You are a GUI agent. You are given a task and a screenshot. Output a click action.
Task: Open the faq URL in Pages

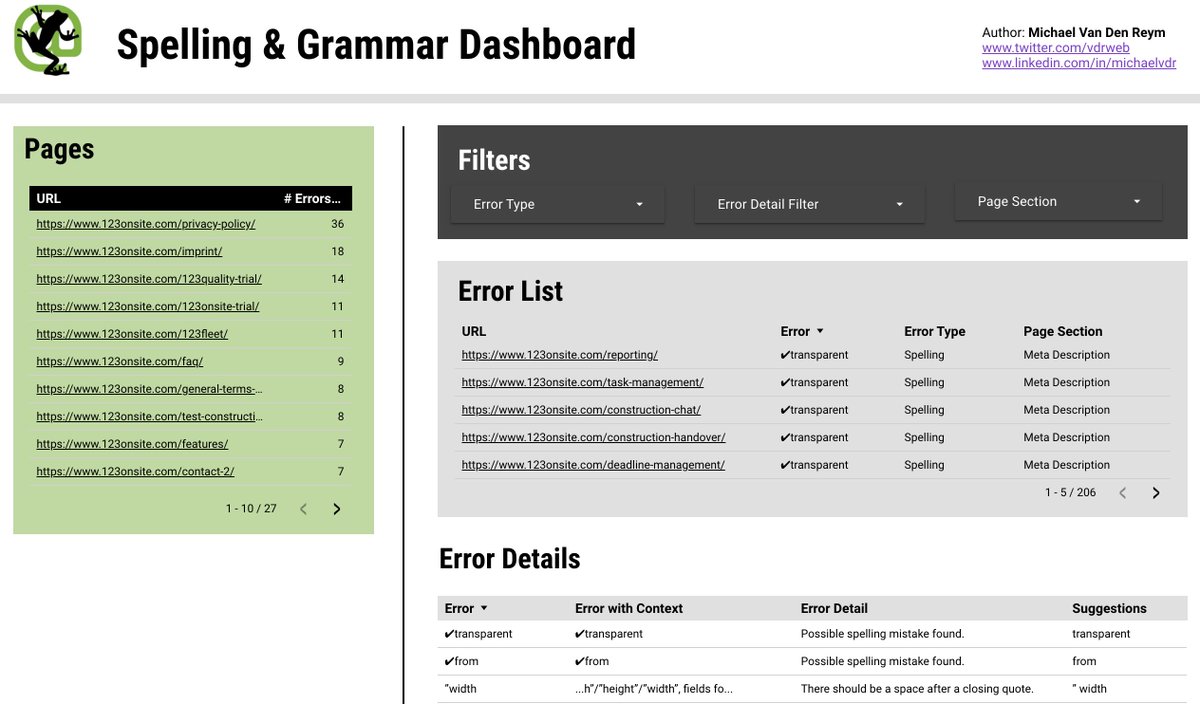tap(120, 362)
